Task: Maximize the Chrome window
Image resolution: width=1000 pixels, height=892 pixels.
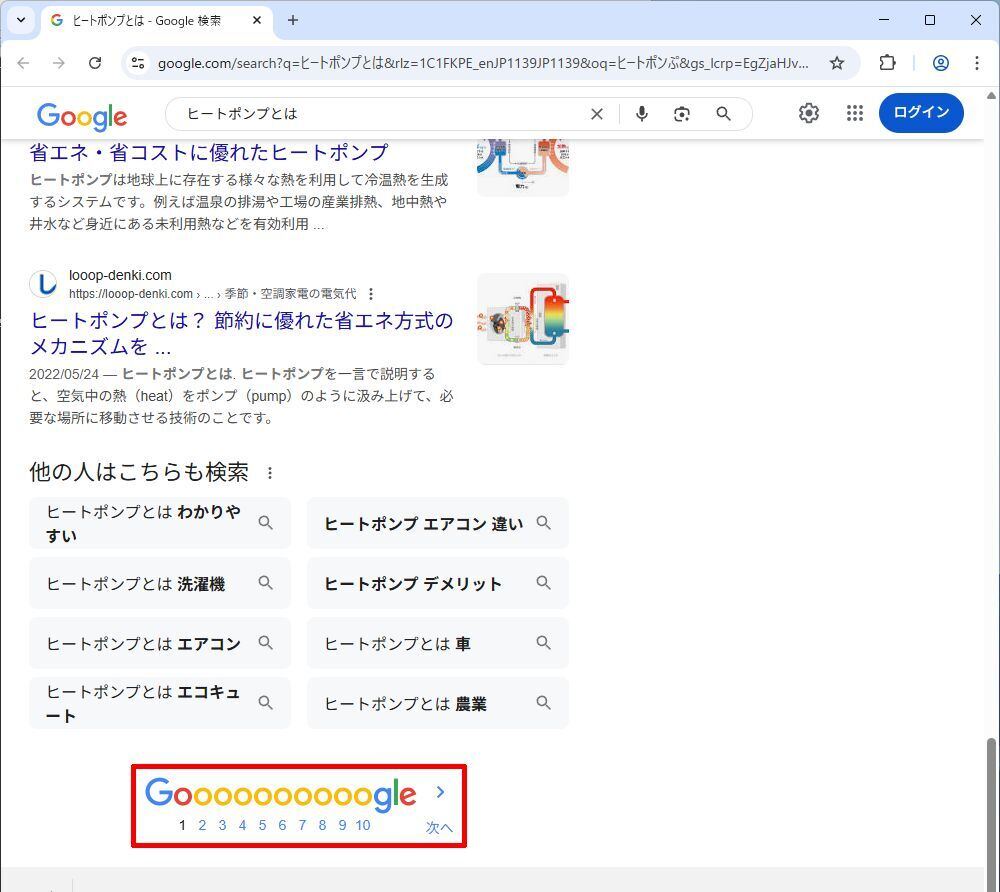Action: click(x=930, y=20)
